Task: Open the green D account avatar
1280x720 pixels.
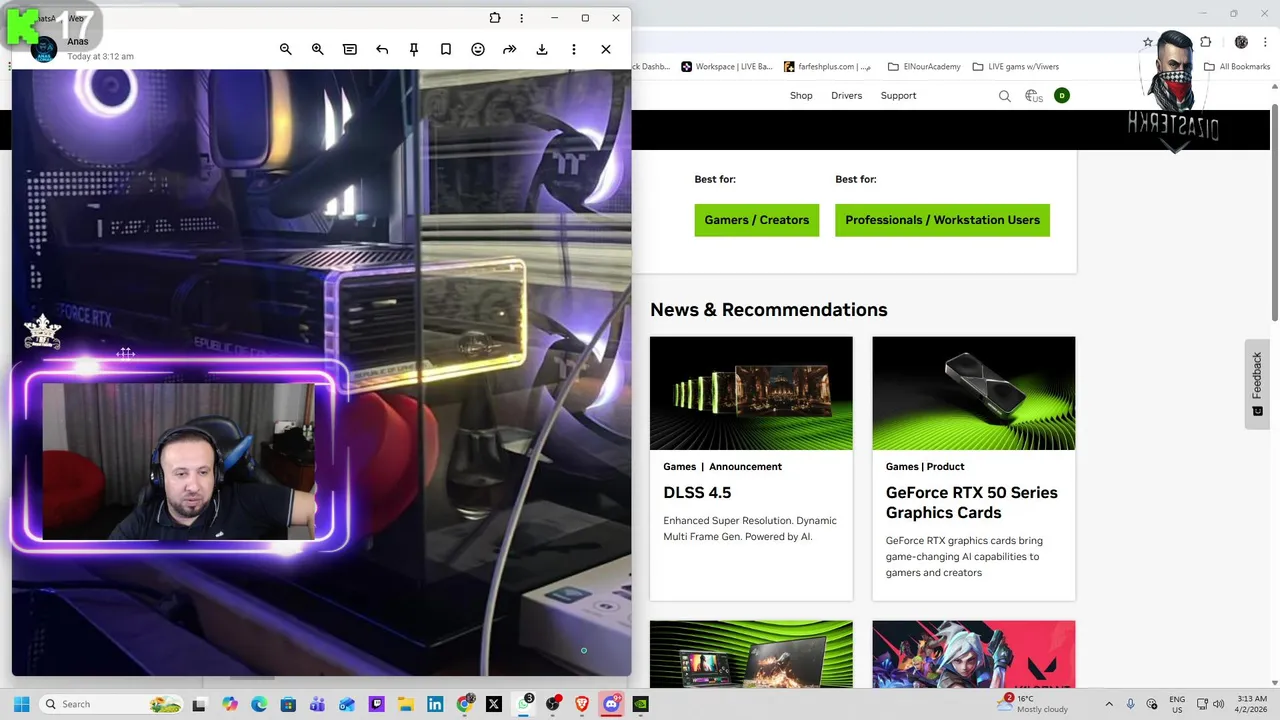Action: (1062, 96)
